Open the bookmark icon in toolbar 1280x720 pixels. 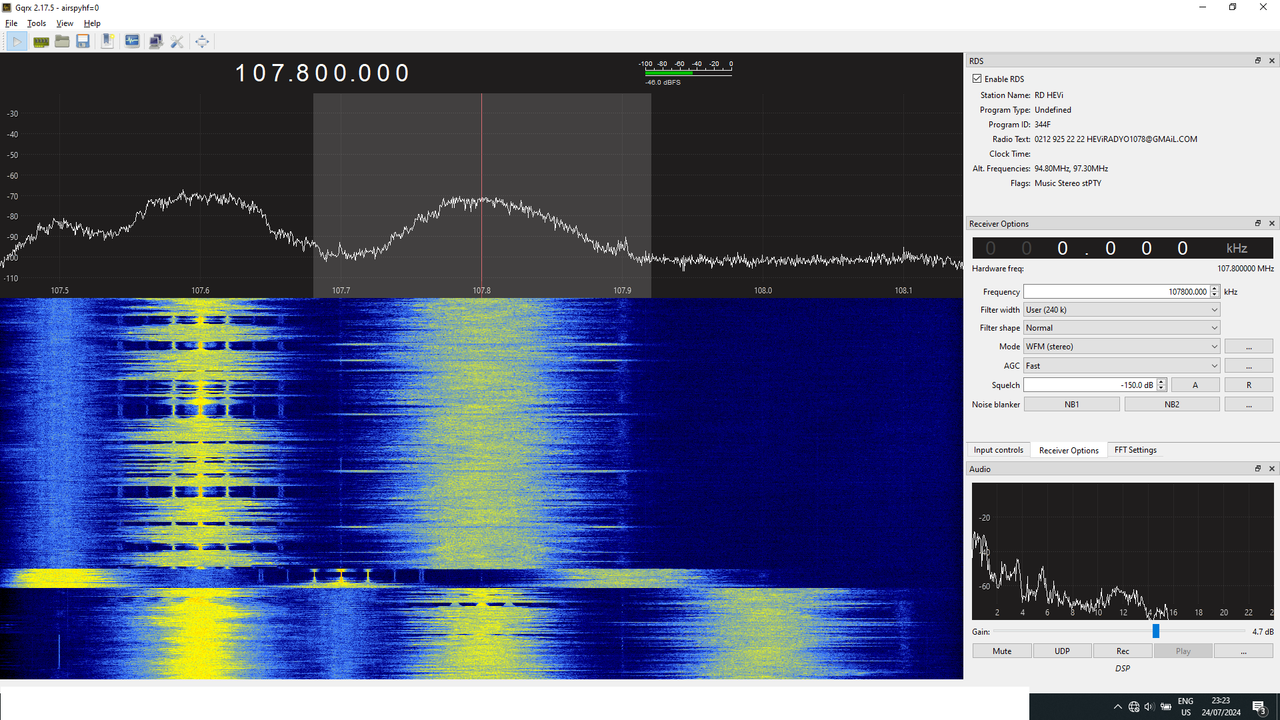pyautogui.click(x=108, y=41)
